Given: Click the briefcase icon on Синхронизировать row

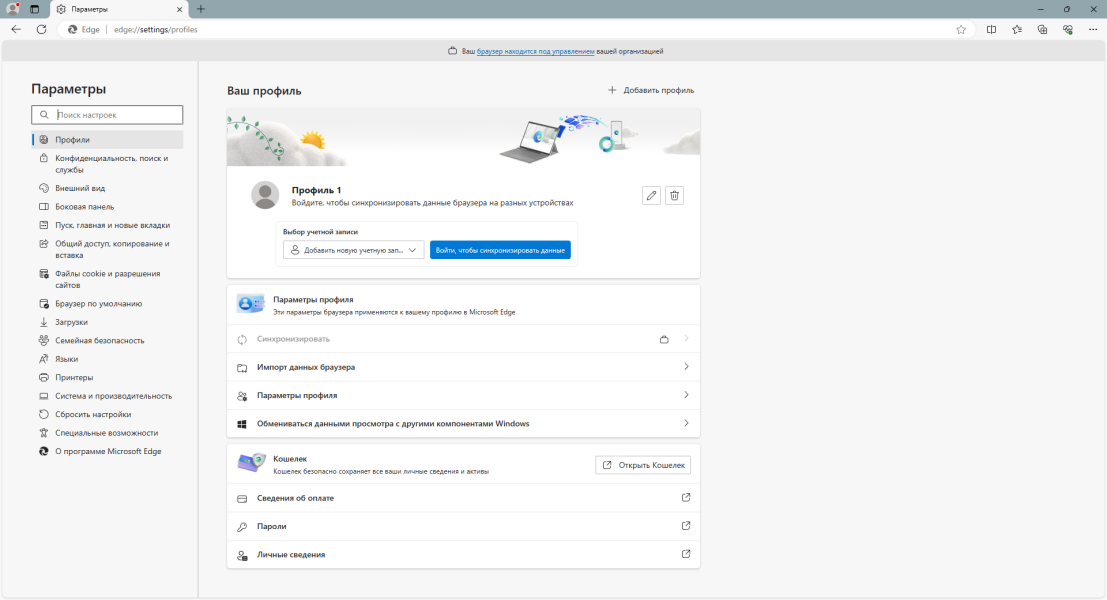Looking at the screenshot, I should pyautogui.click(x=664, y=340).
